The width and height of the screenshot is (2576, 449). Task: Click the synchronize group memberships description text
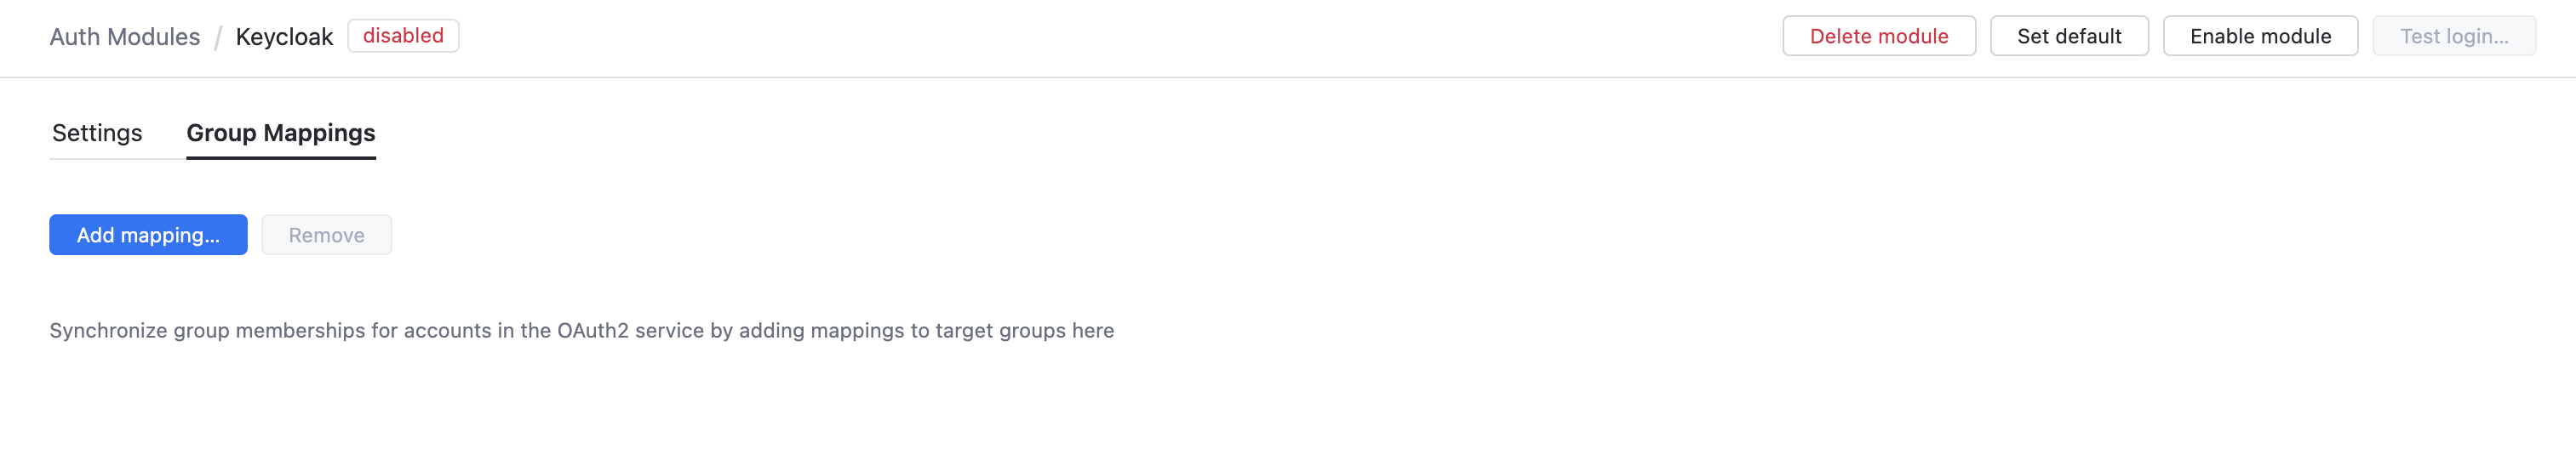(581, 331)
